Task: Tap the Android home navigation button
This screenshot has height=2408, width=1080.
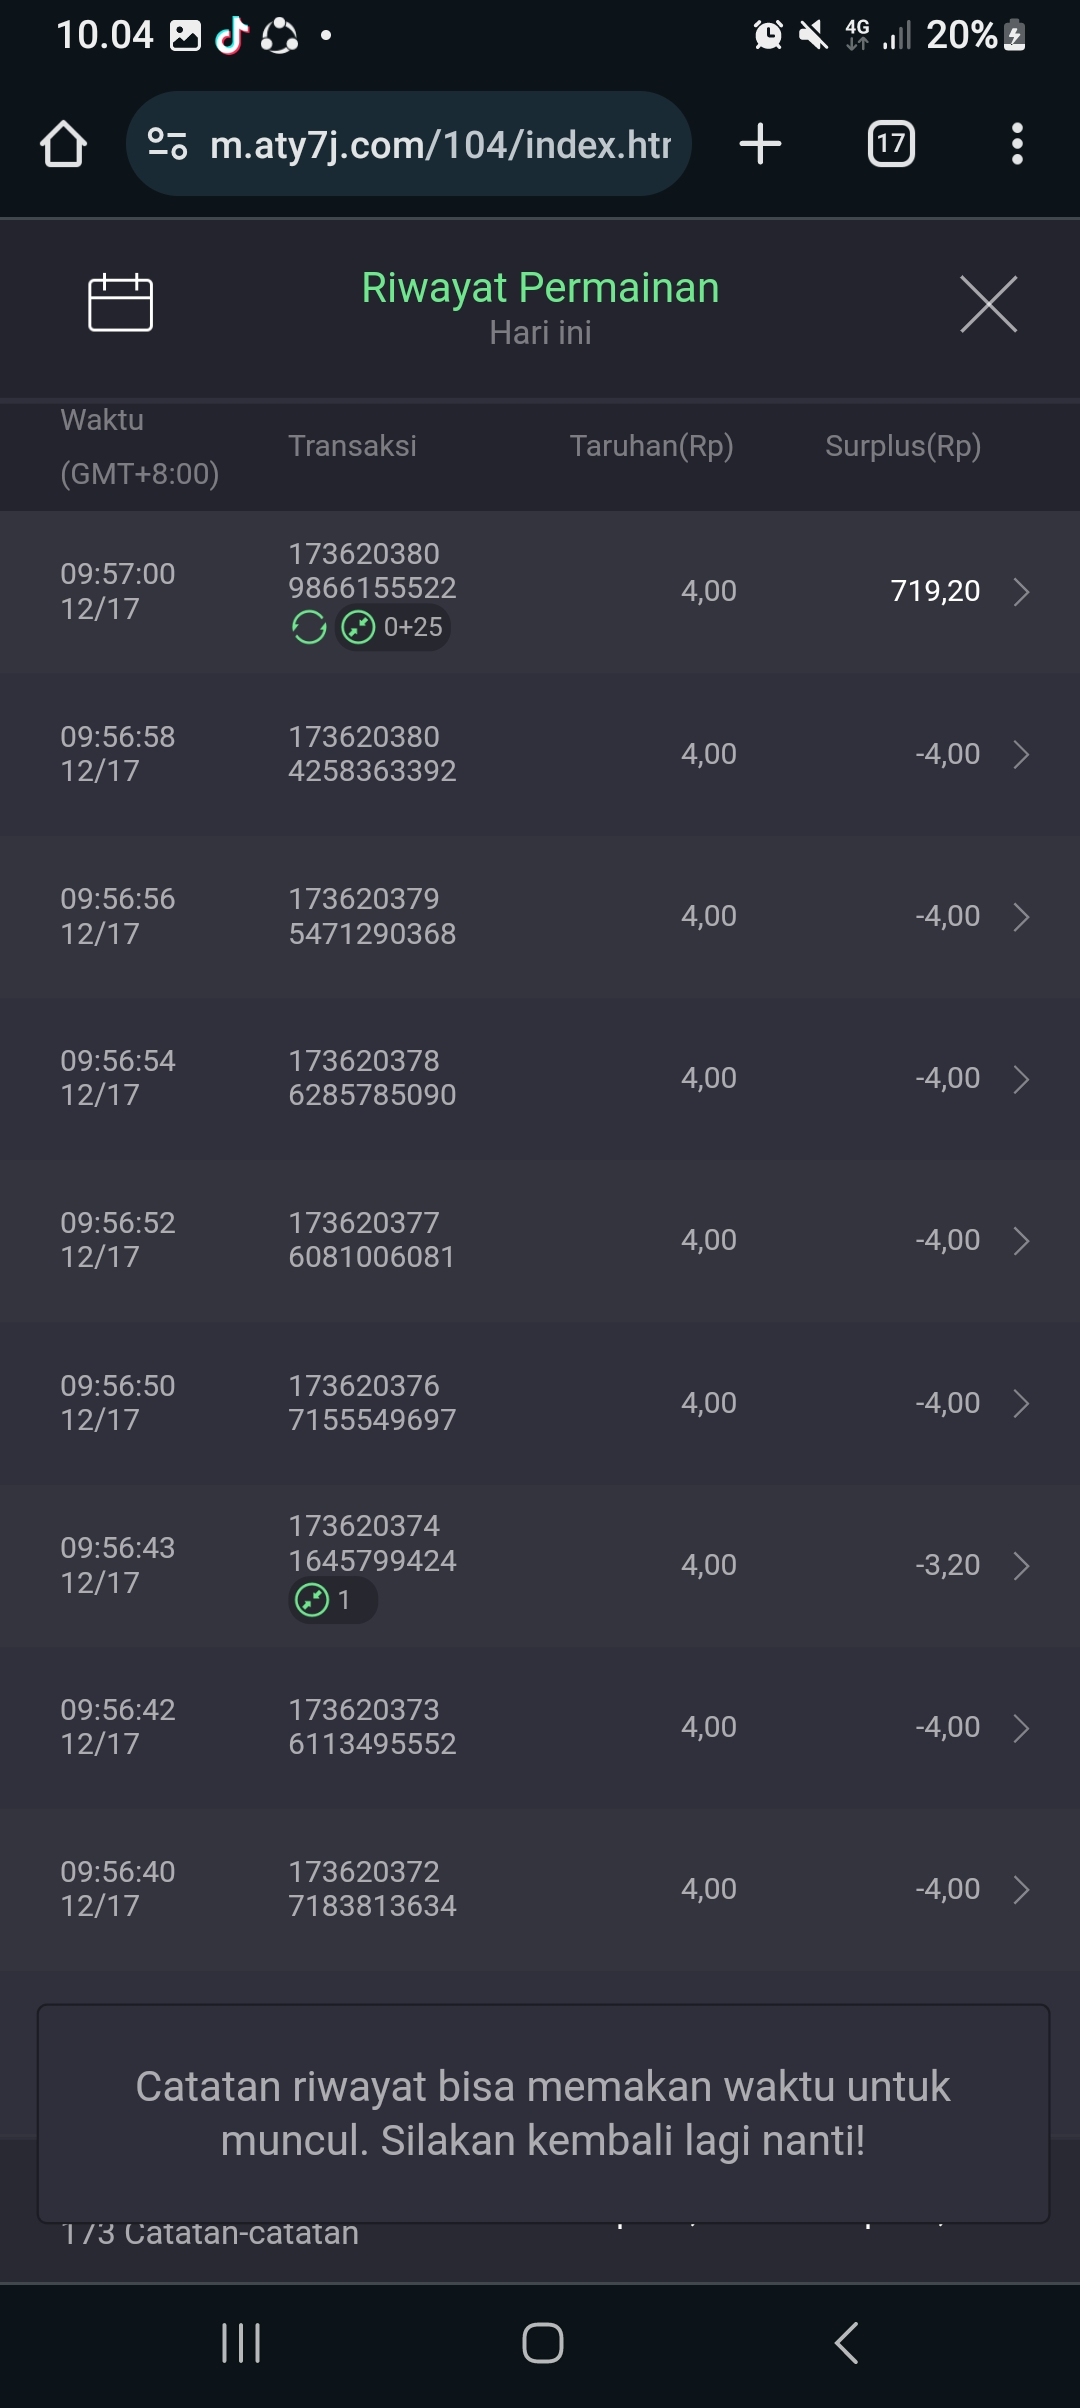Action: click(x=542, y=2343)
